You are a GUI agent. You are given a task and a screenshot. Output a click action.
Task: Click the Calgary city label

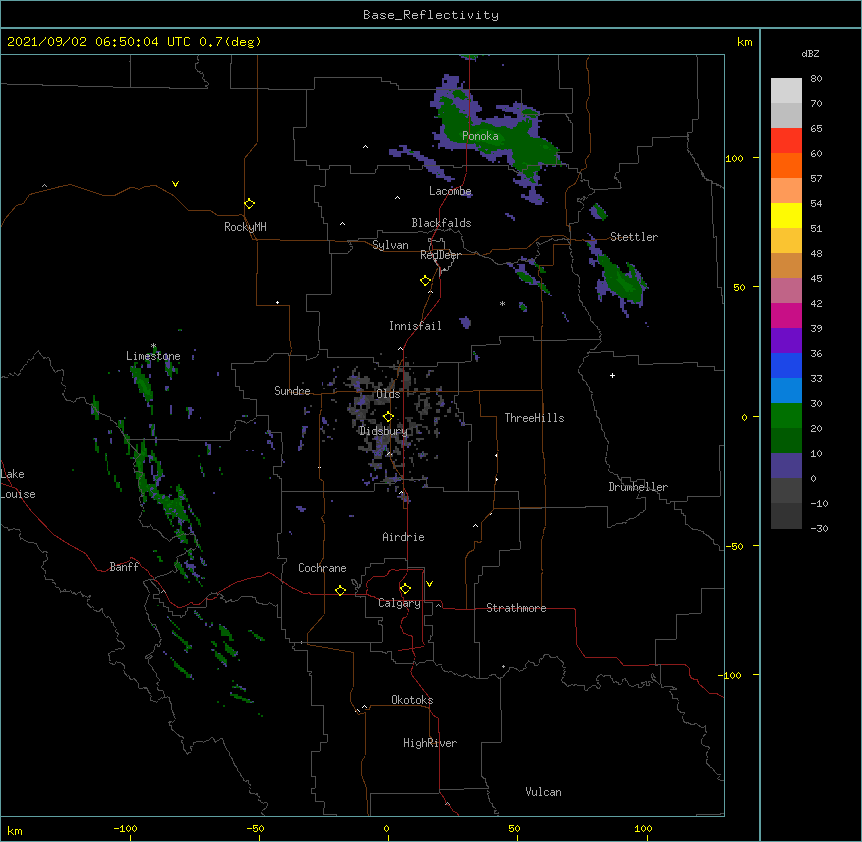pos(399,603)
